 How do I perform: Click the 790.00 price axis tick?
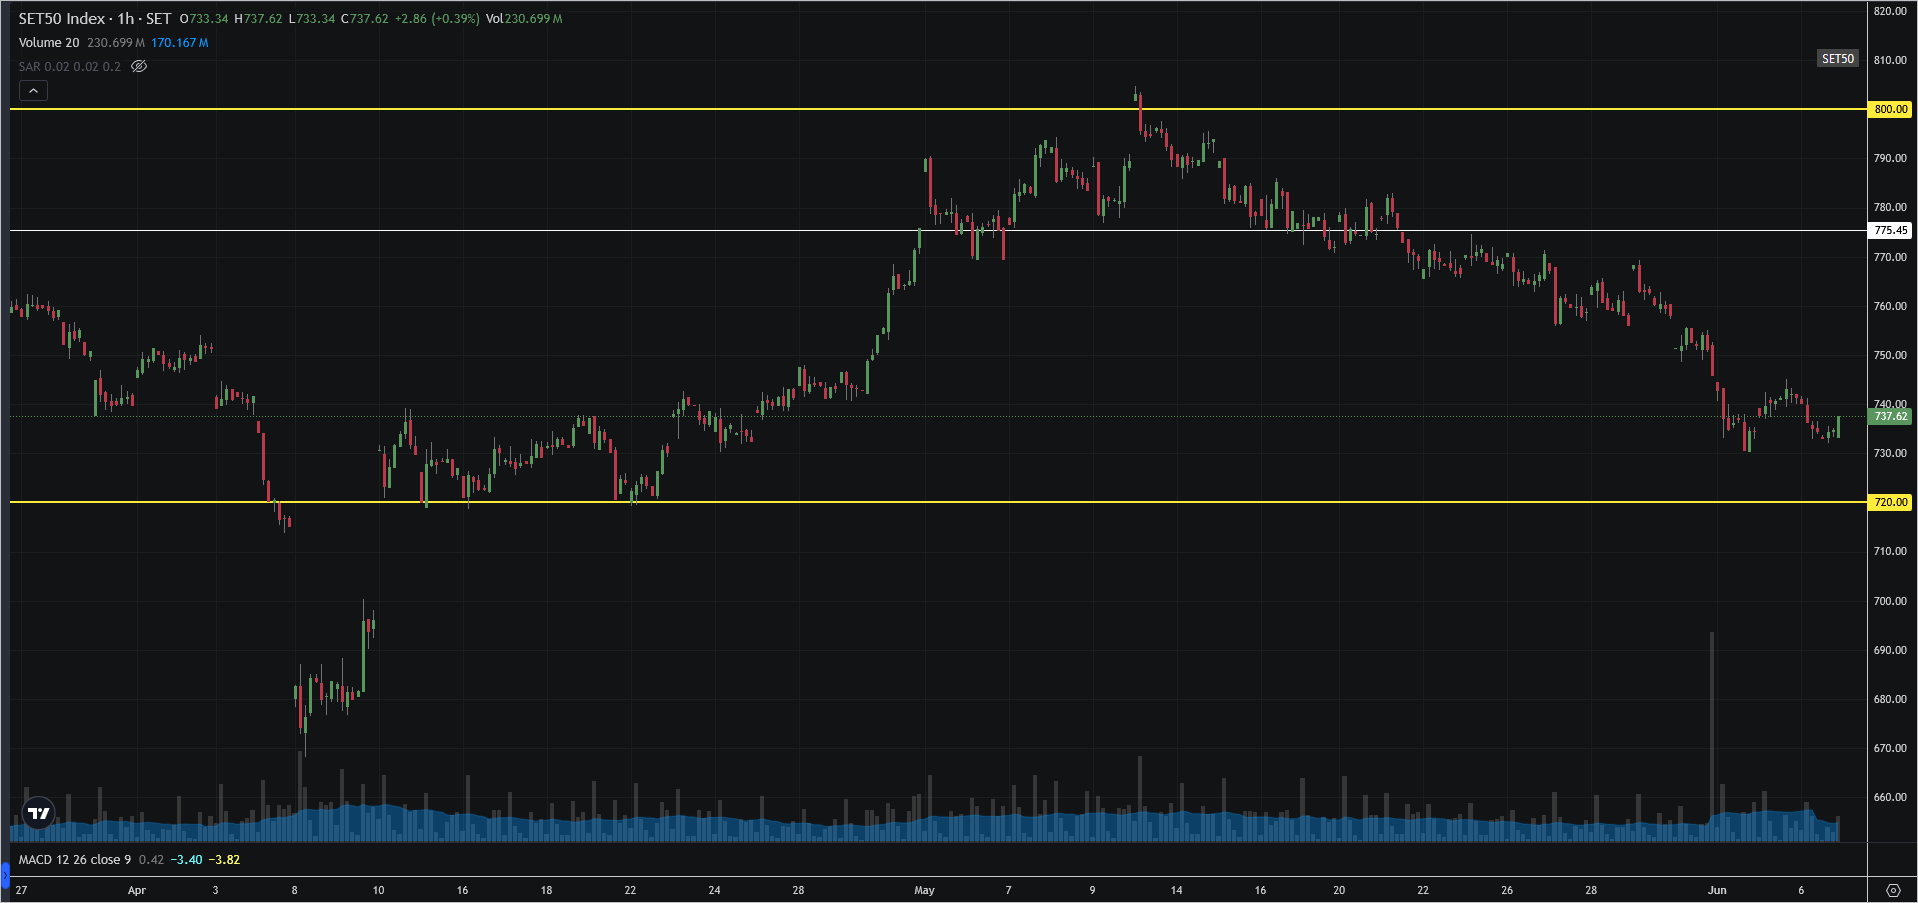1890,158
